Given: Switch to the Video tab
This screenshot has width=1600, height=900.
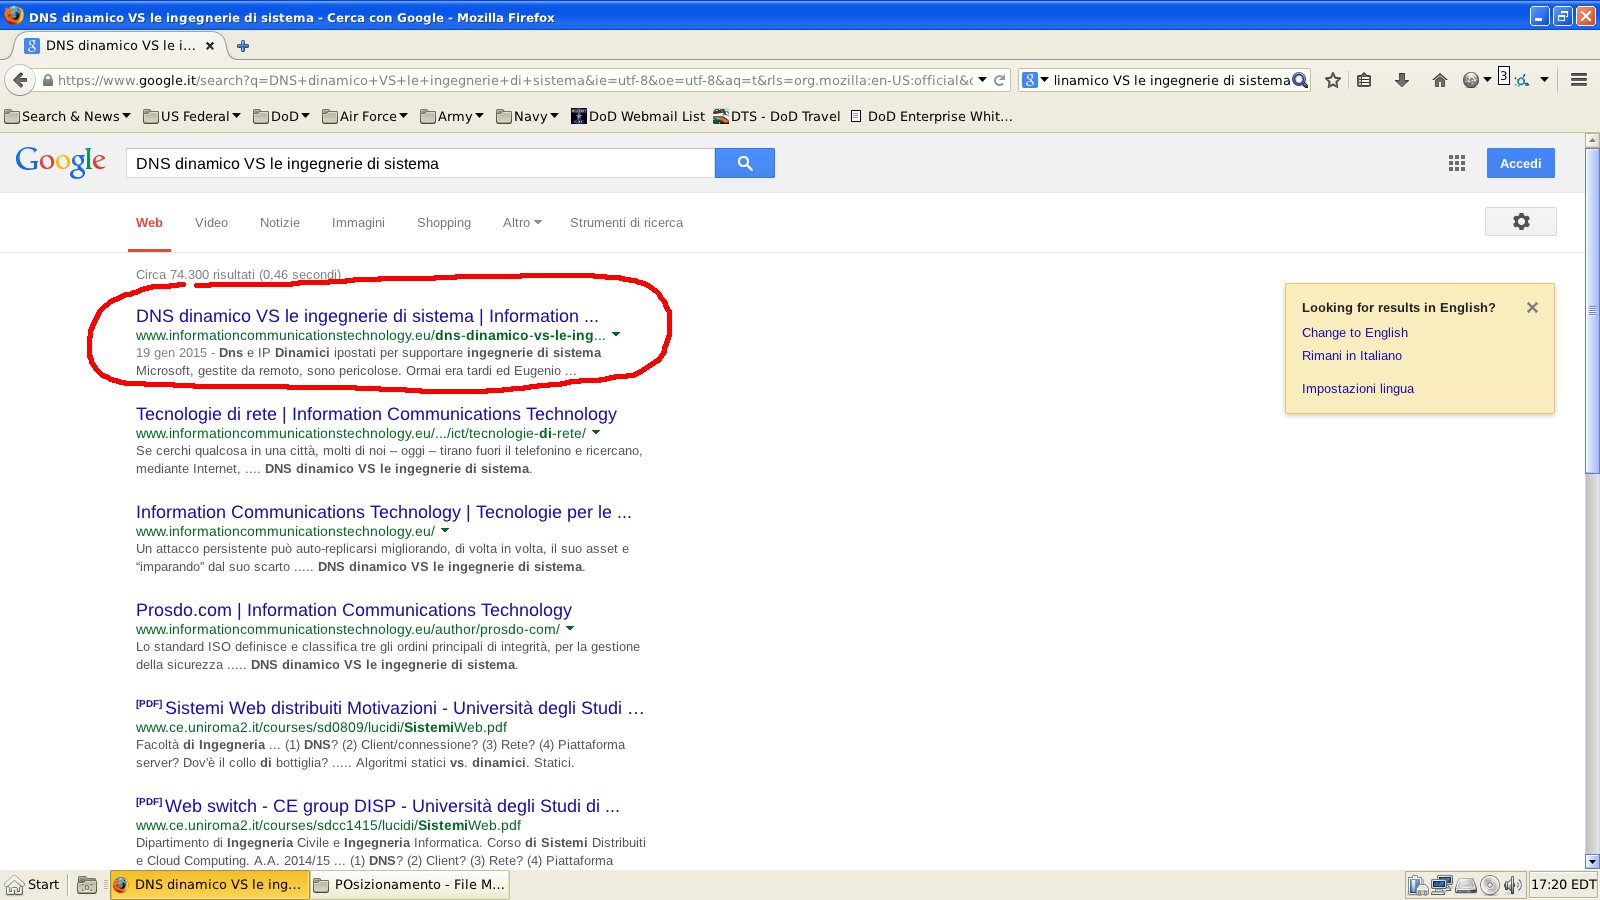Looking at the screenshot, I should tap(211, 222).
